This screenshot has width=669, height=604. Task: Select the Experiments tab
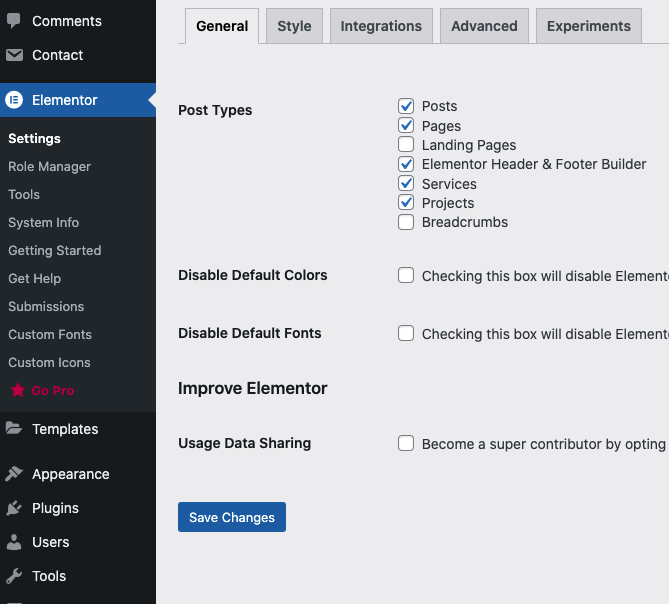click(589, 26)
